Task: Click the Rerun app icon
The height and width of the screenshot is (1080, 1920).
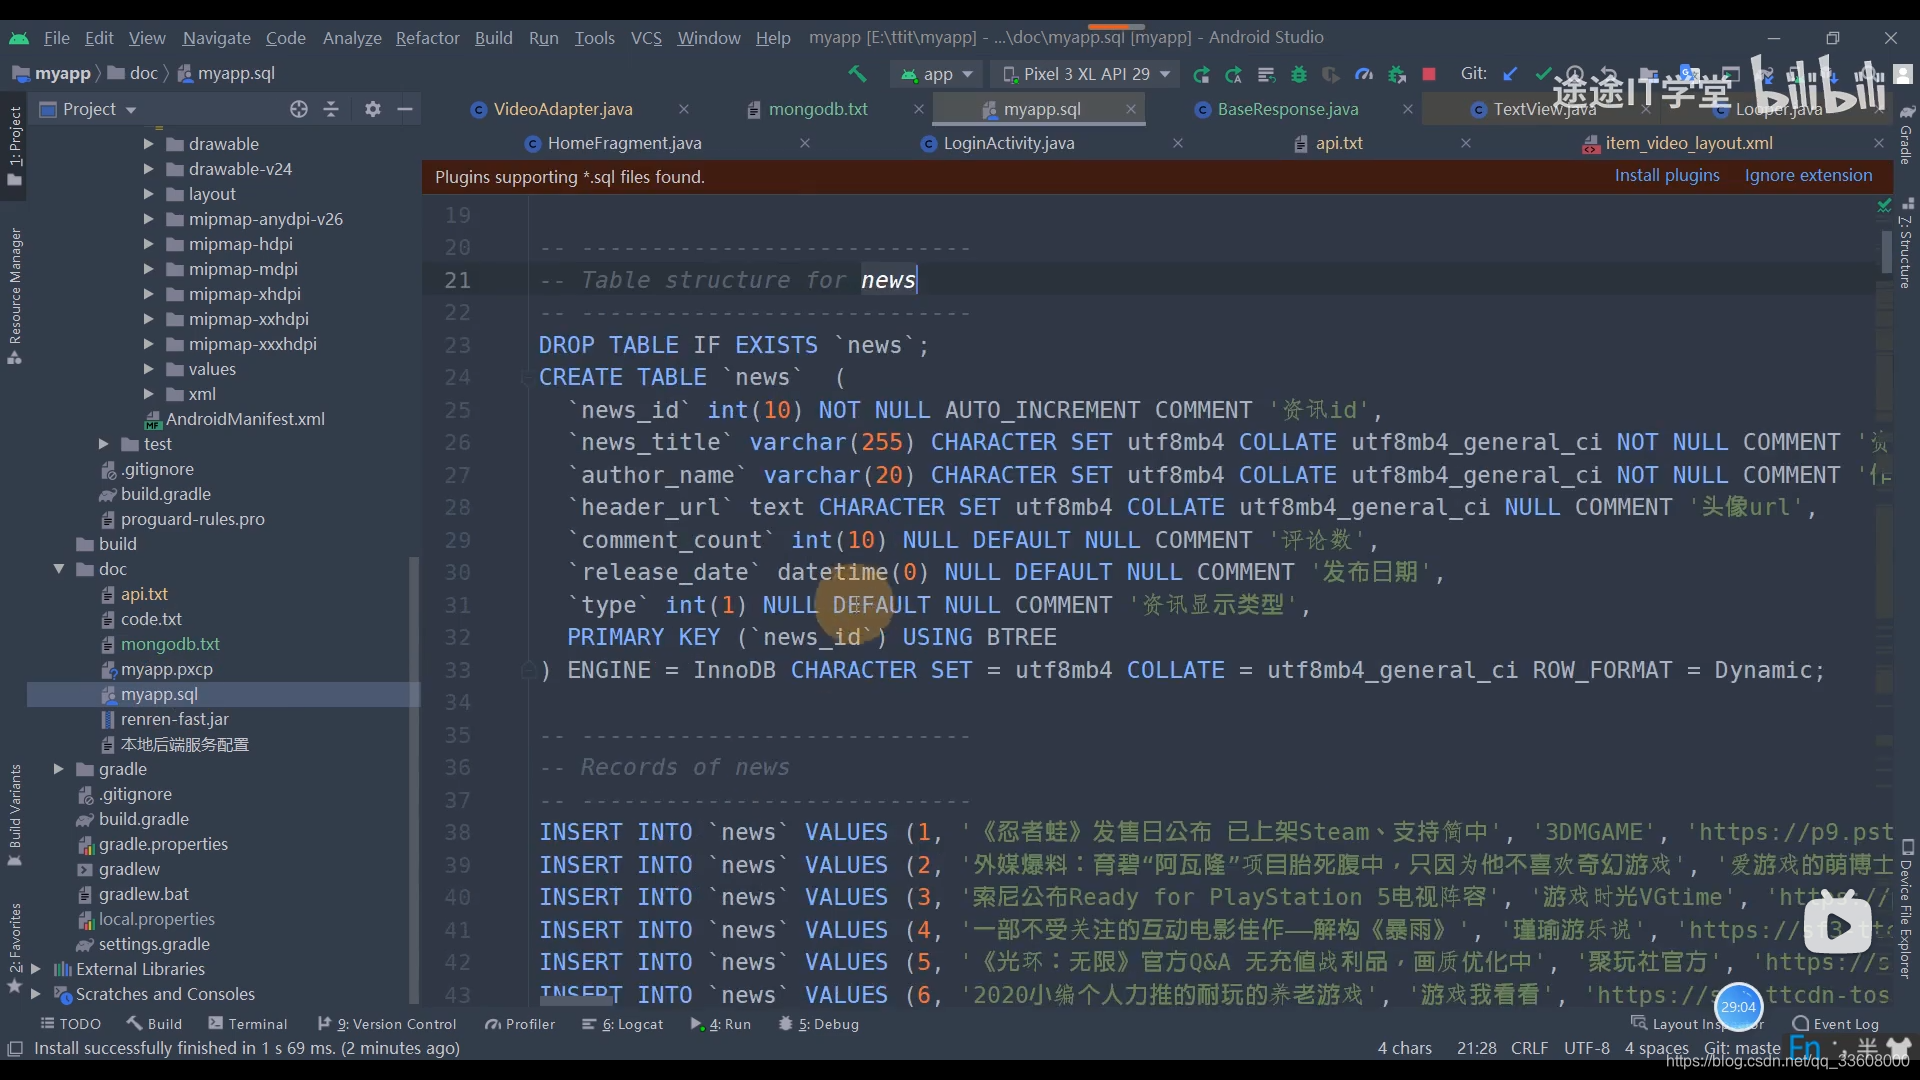Action: click(1201, 74)
